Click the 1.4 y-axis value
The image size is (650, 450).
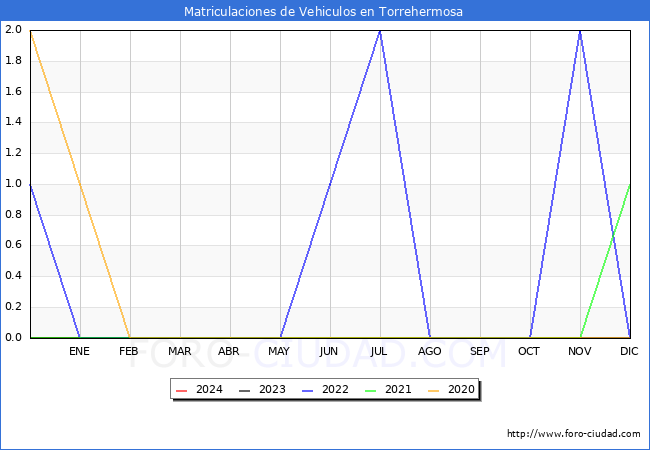point(13,122)
